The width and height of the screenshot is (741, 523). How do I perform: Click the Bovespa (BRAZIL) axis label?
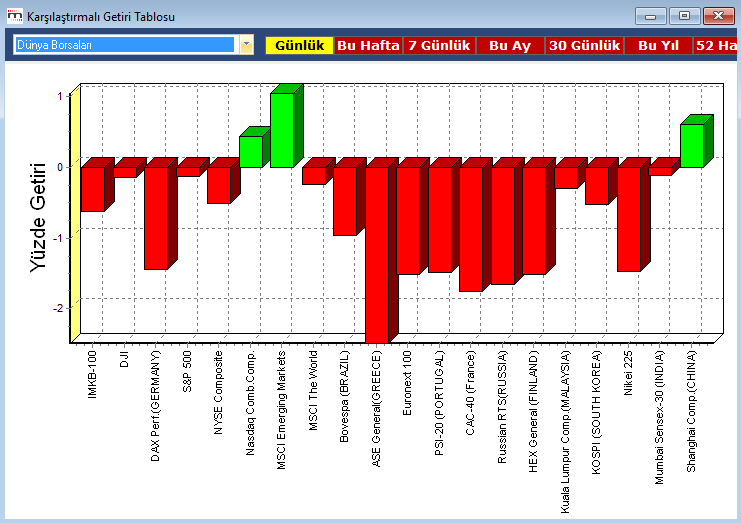tap(344, 396)
